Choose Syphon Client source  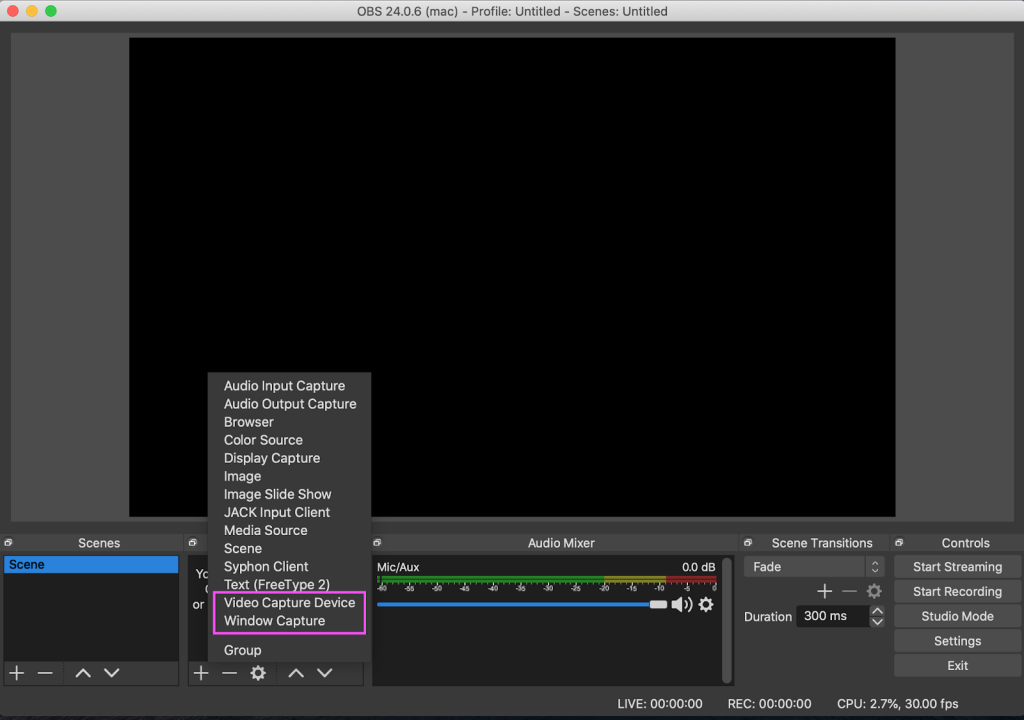266,567
